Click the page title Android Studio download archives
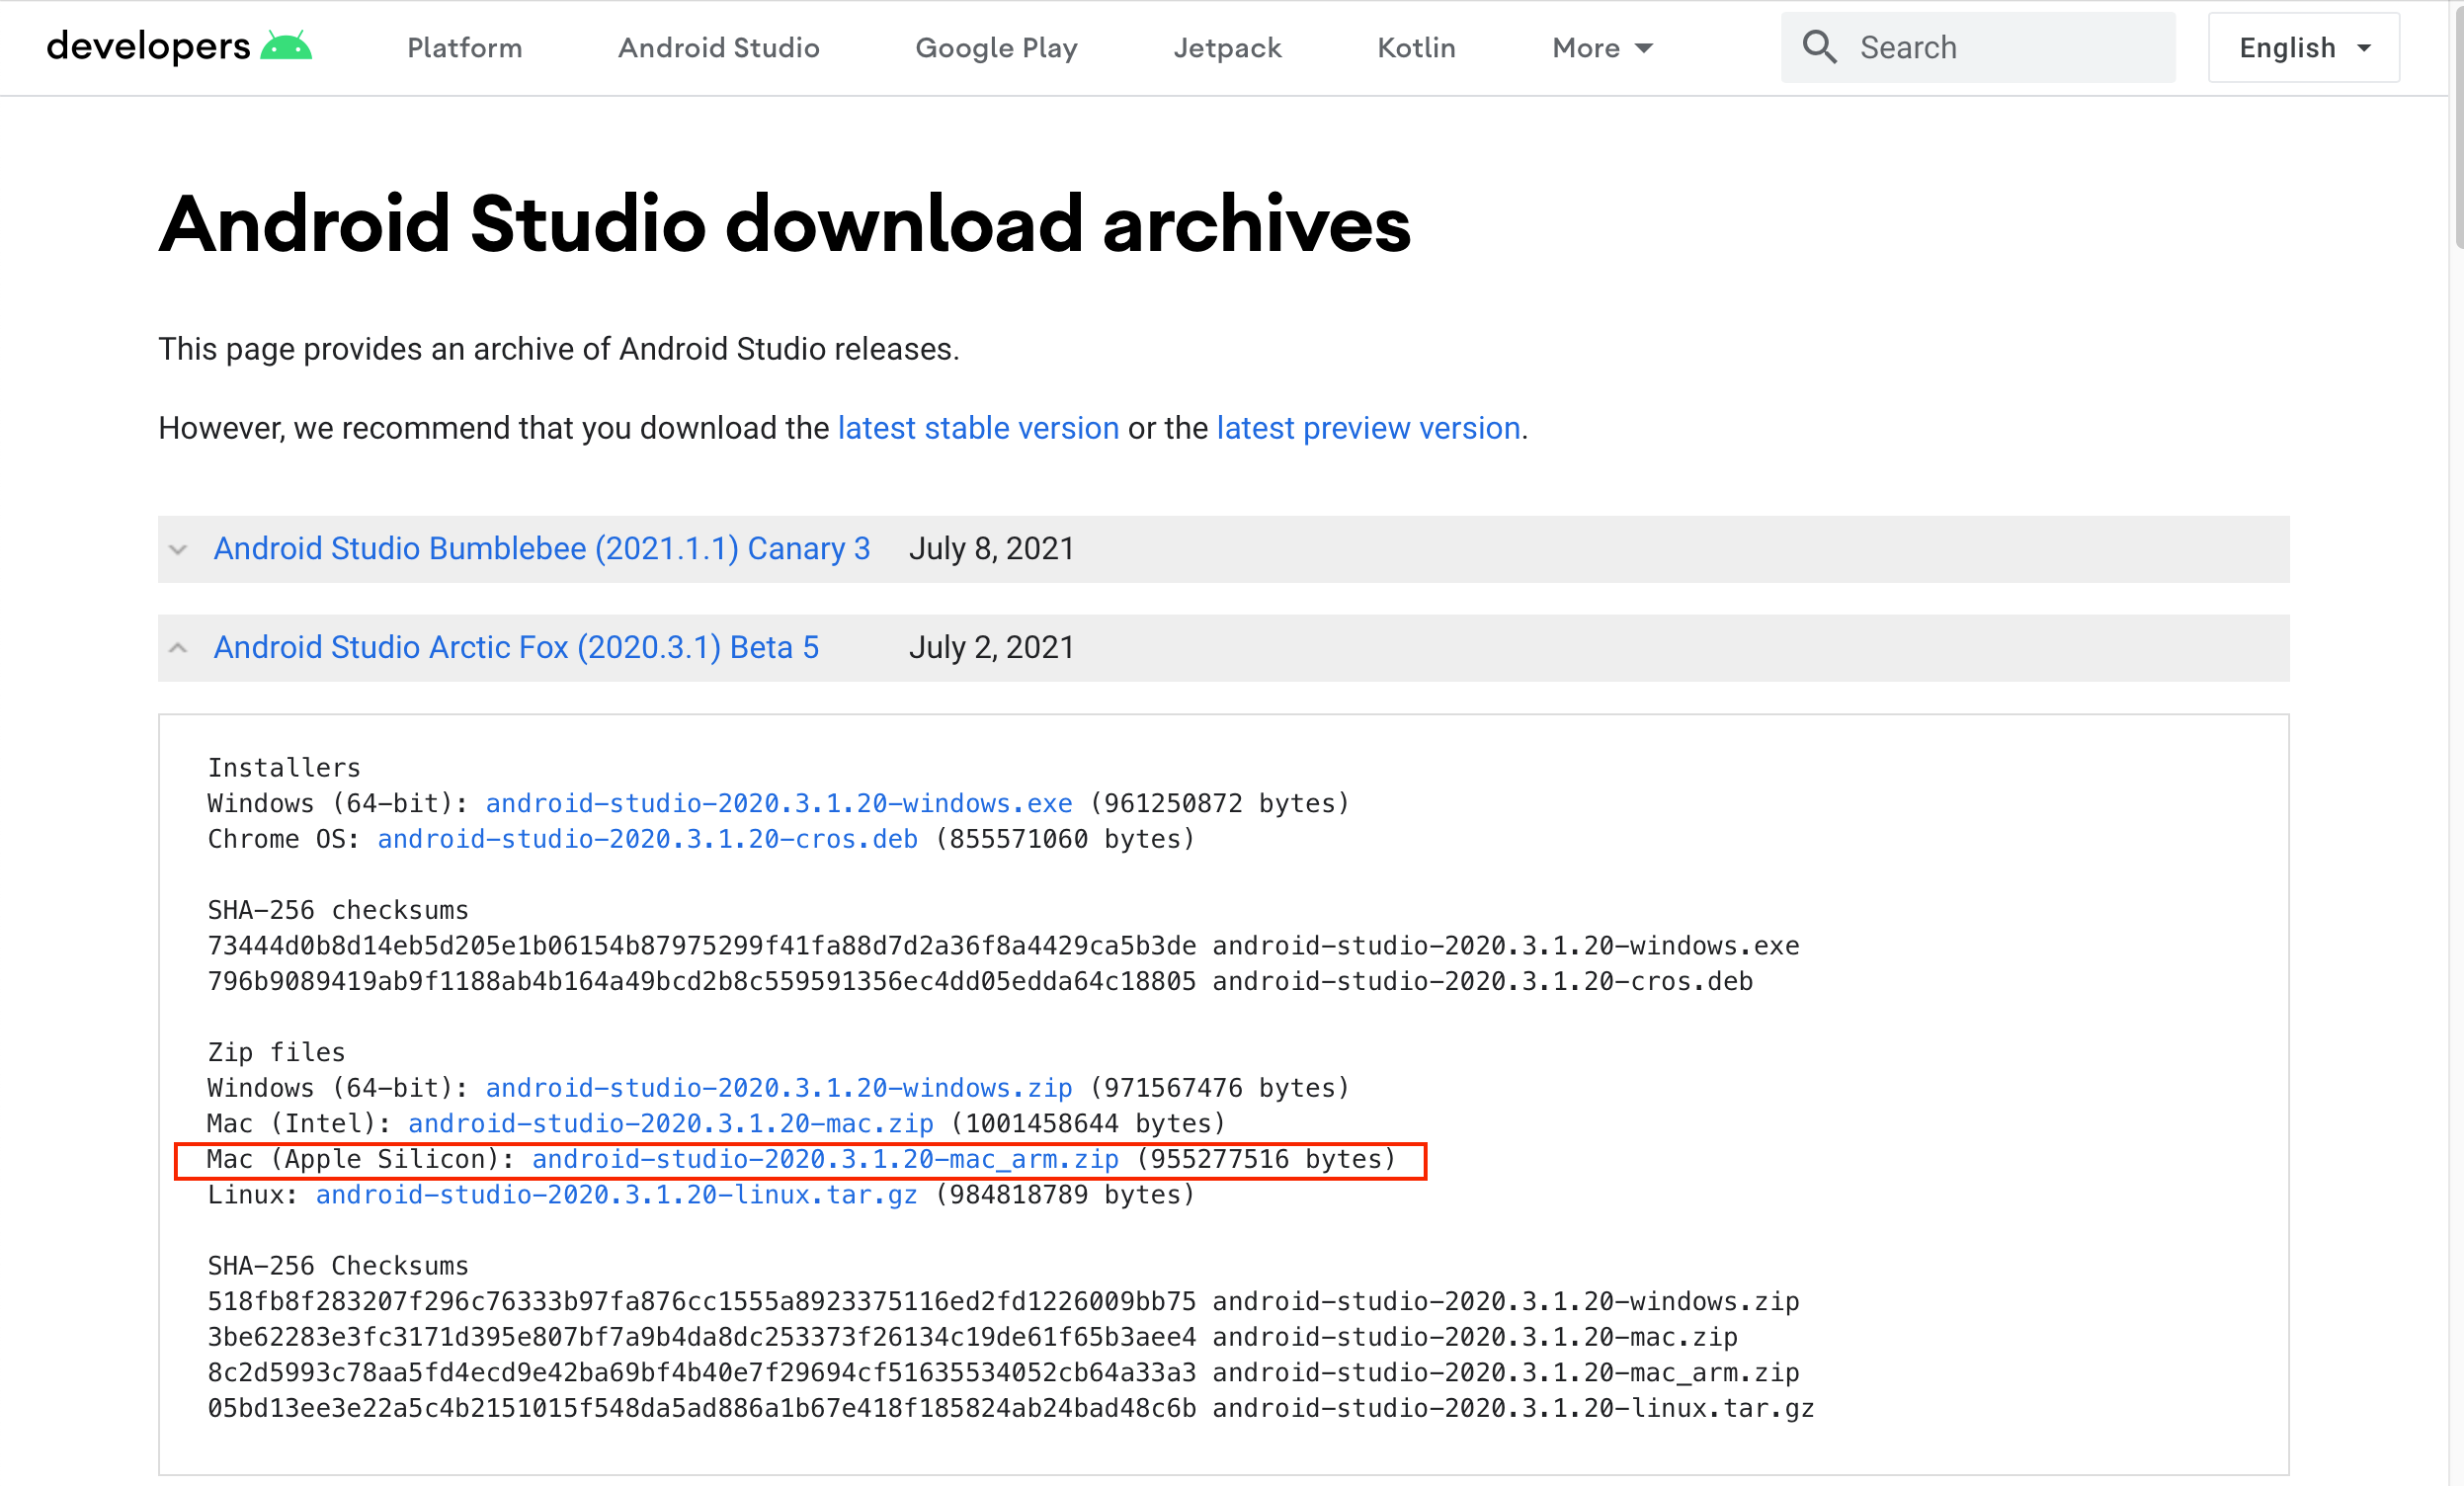 785,224
